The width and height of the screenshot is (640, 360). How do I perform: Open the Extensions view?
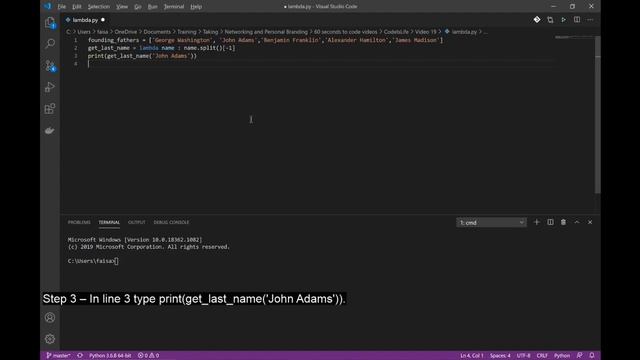coord(50,109)
